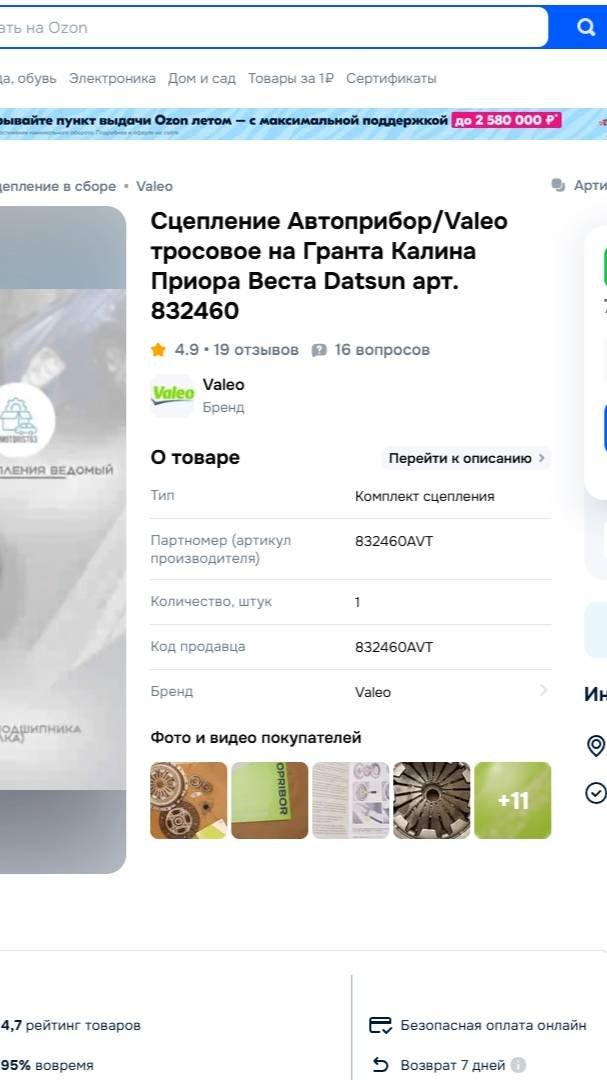Open the Дом и сад category

point(202,79)
